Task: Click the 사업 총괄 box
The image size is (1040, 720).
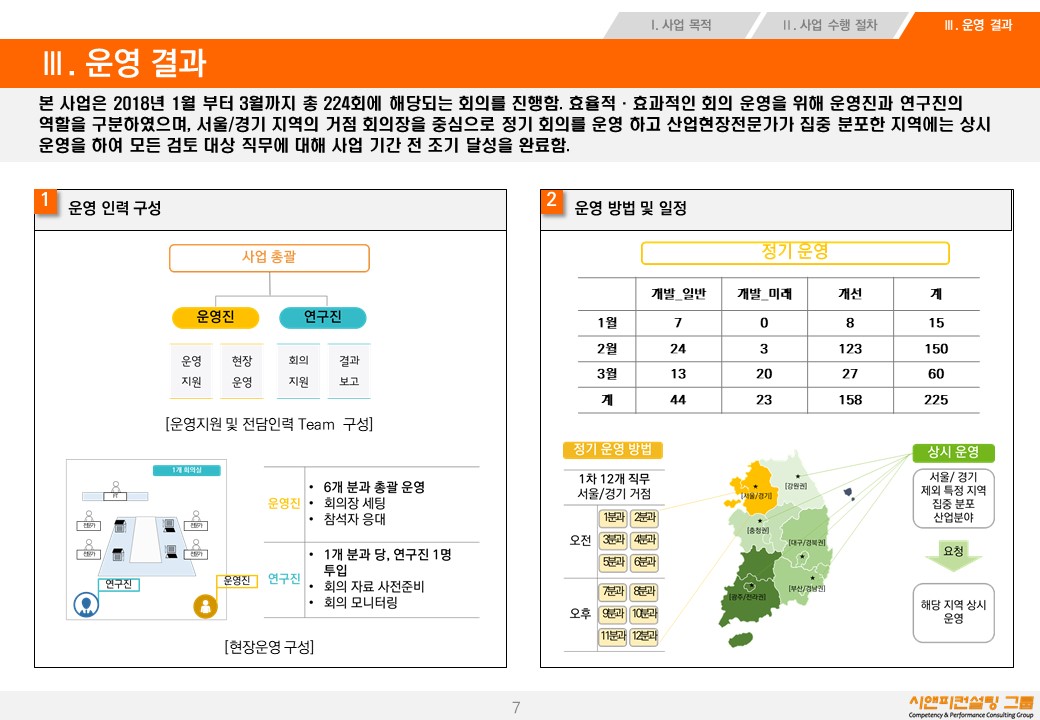Action: coord(269,258)
